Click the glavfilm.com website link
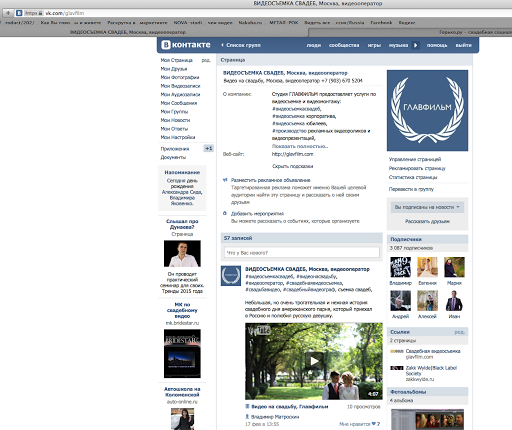This screenshot has width=512, height=430. [x=292, y=154]
